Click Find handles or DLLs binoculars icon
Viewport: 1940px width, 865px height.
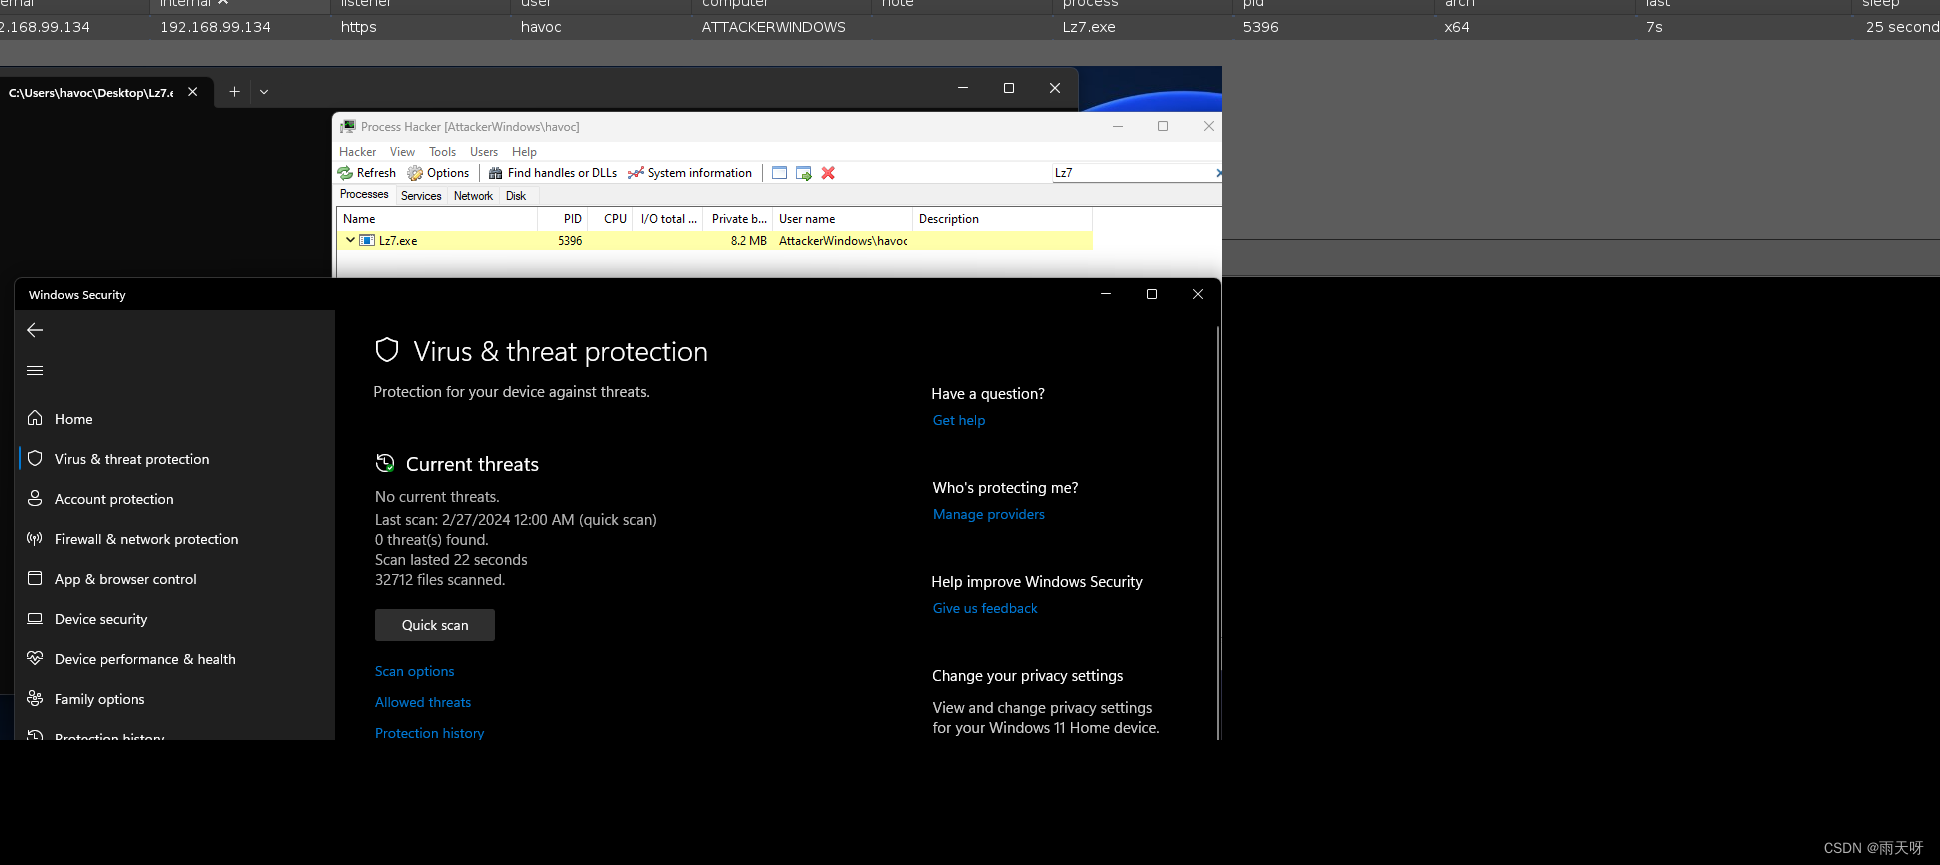pyautogui.click(x=495, y=173)
